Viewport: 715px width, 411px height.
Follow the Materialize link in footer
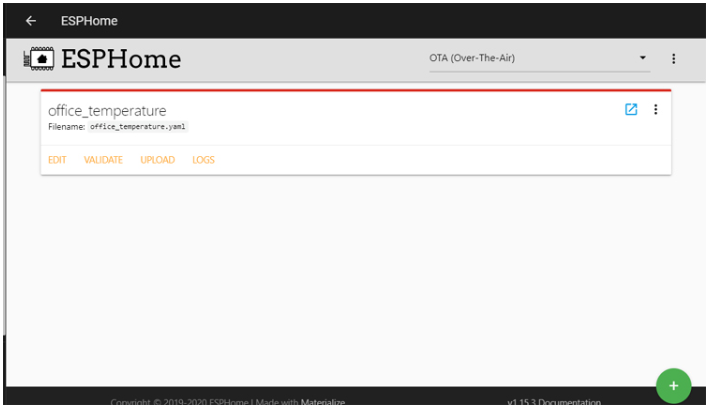tap(323, 403)
